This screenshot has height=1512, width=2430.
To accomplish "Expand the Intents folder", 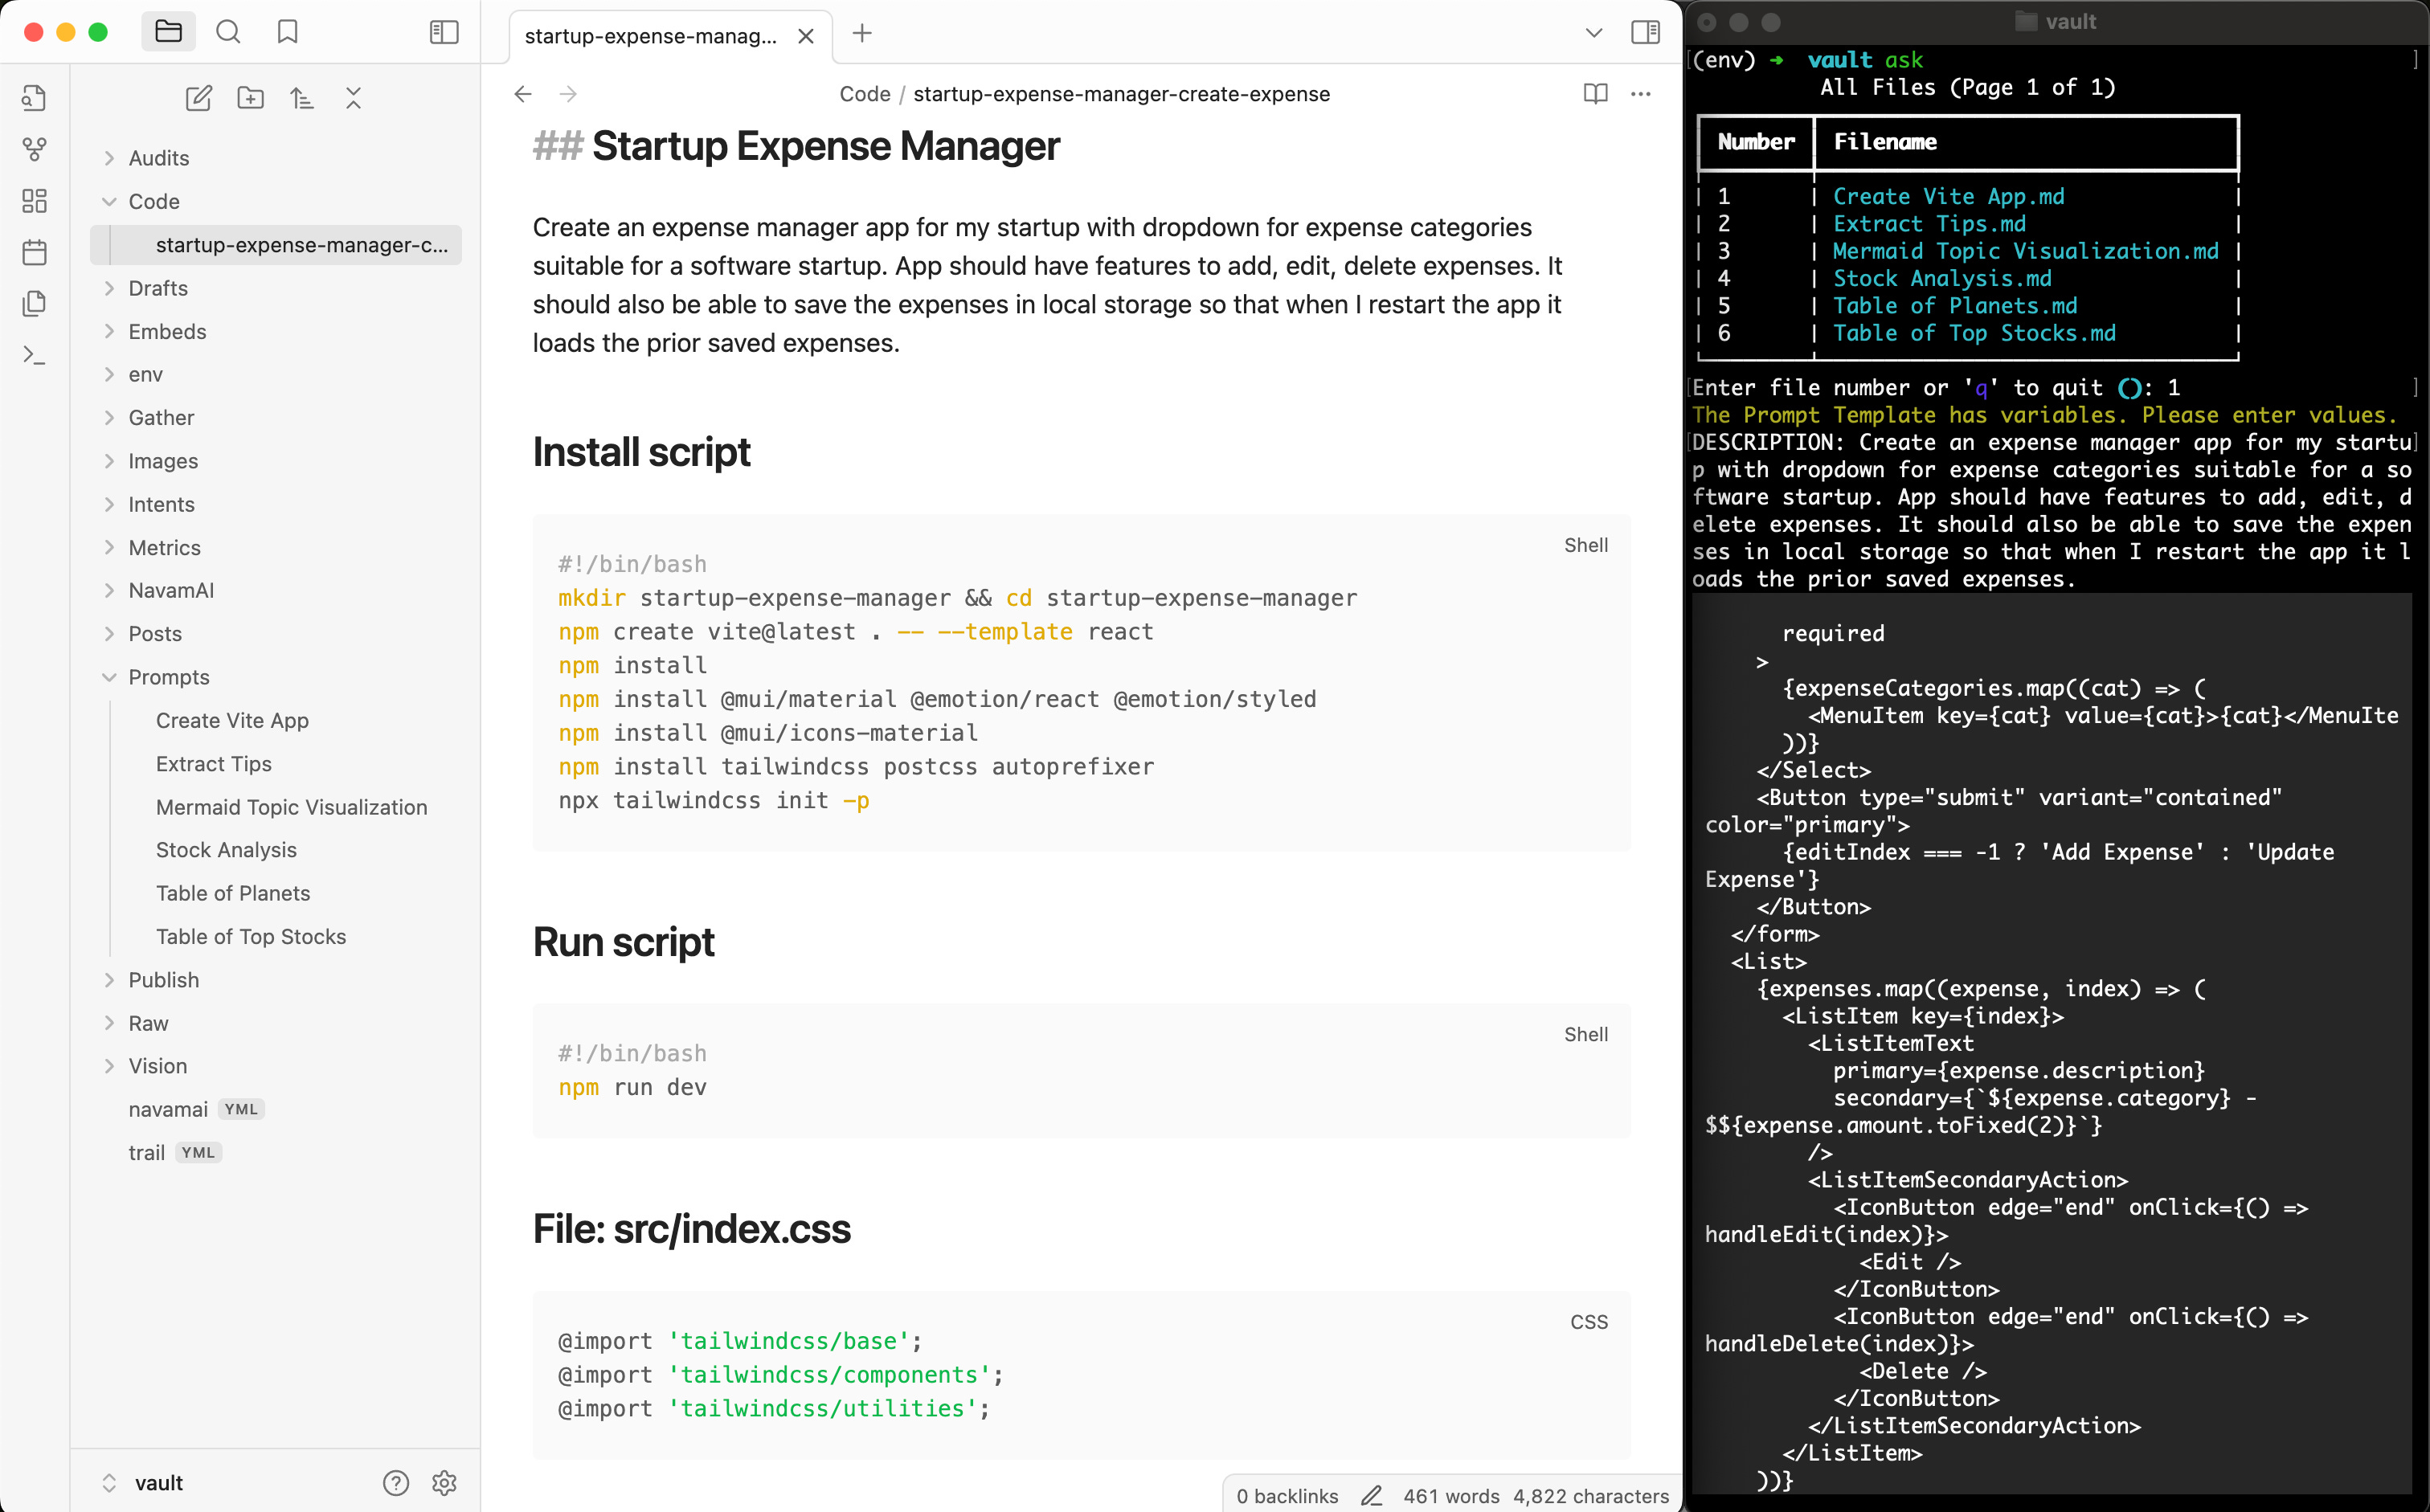I will click(161, 504).
